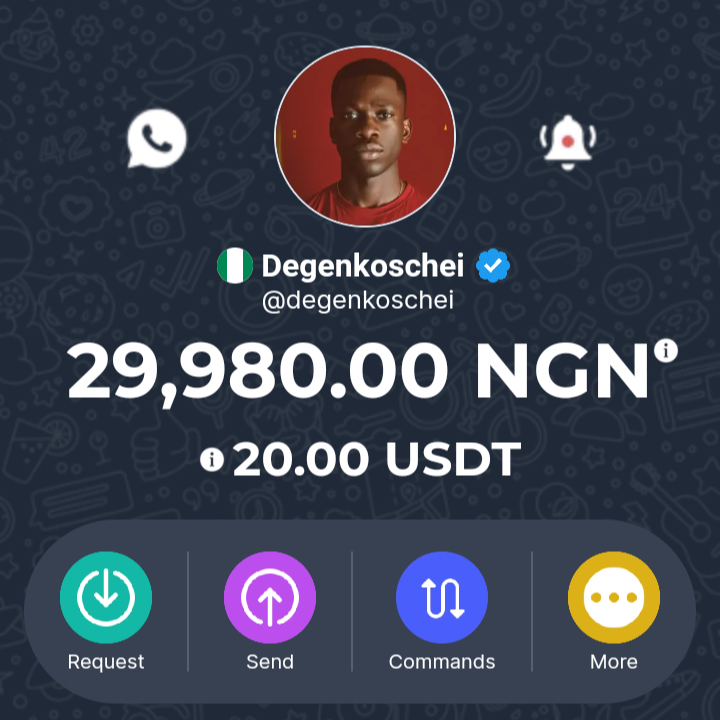720x720 pixels.
Task: Click the teal Request download icon
Action: (x=106, y=597)
